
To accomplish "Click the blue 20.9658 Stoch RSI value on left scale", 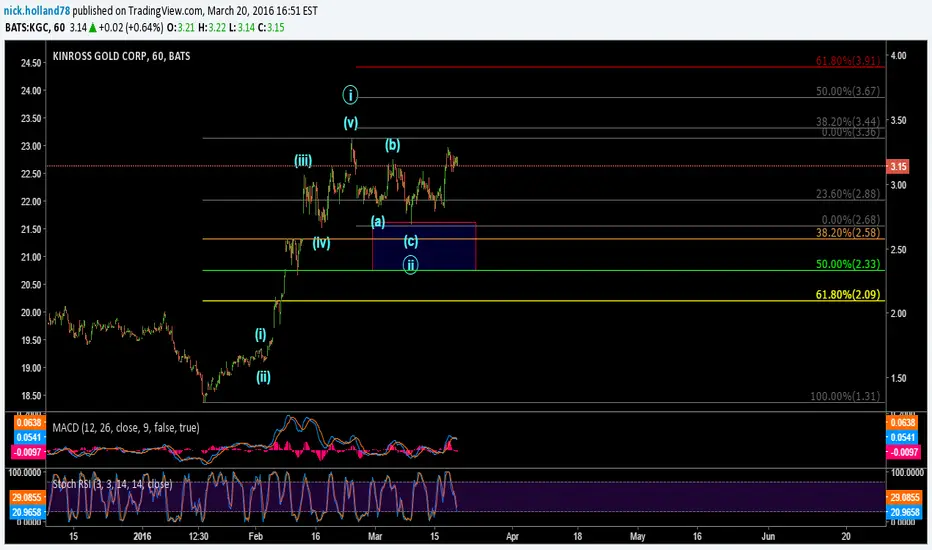I will pyautogui.click(x=26, y=512).
